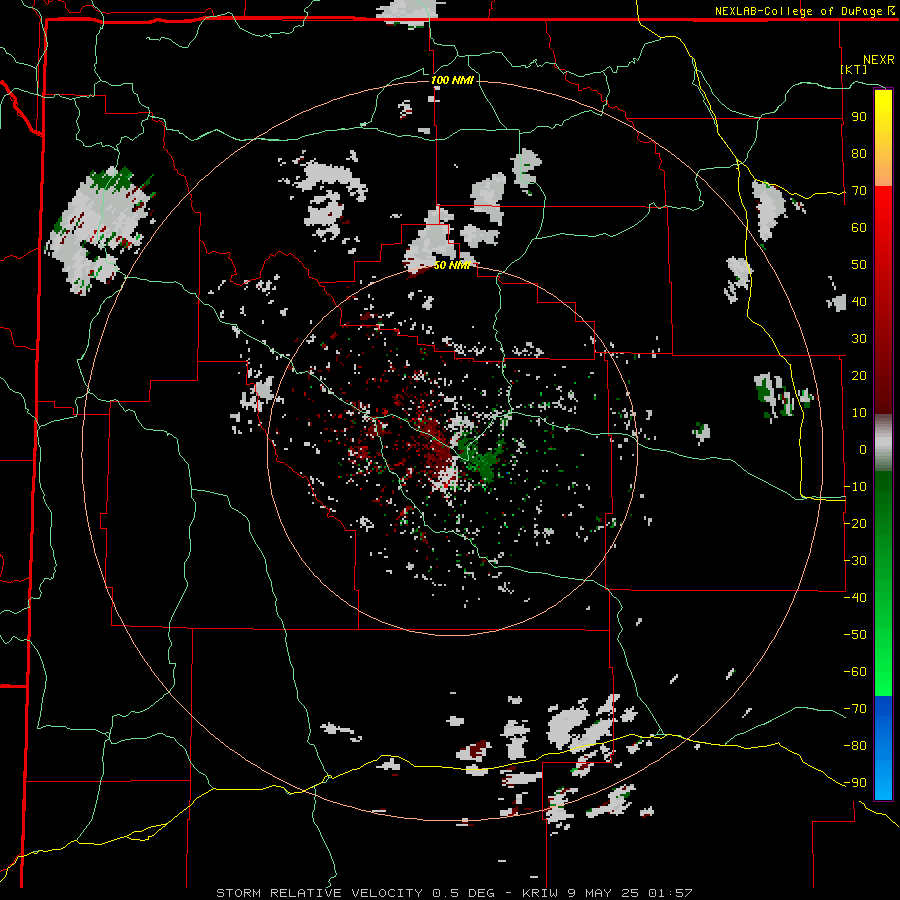Click the -80 value on velocity scale
This screenshot has height=900, width=900.
pos(855,746)
